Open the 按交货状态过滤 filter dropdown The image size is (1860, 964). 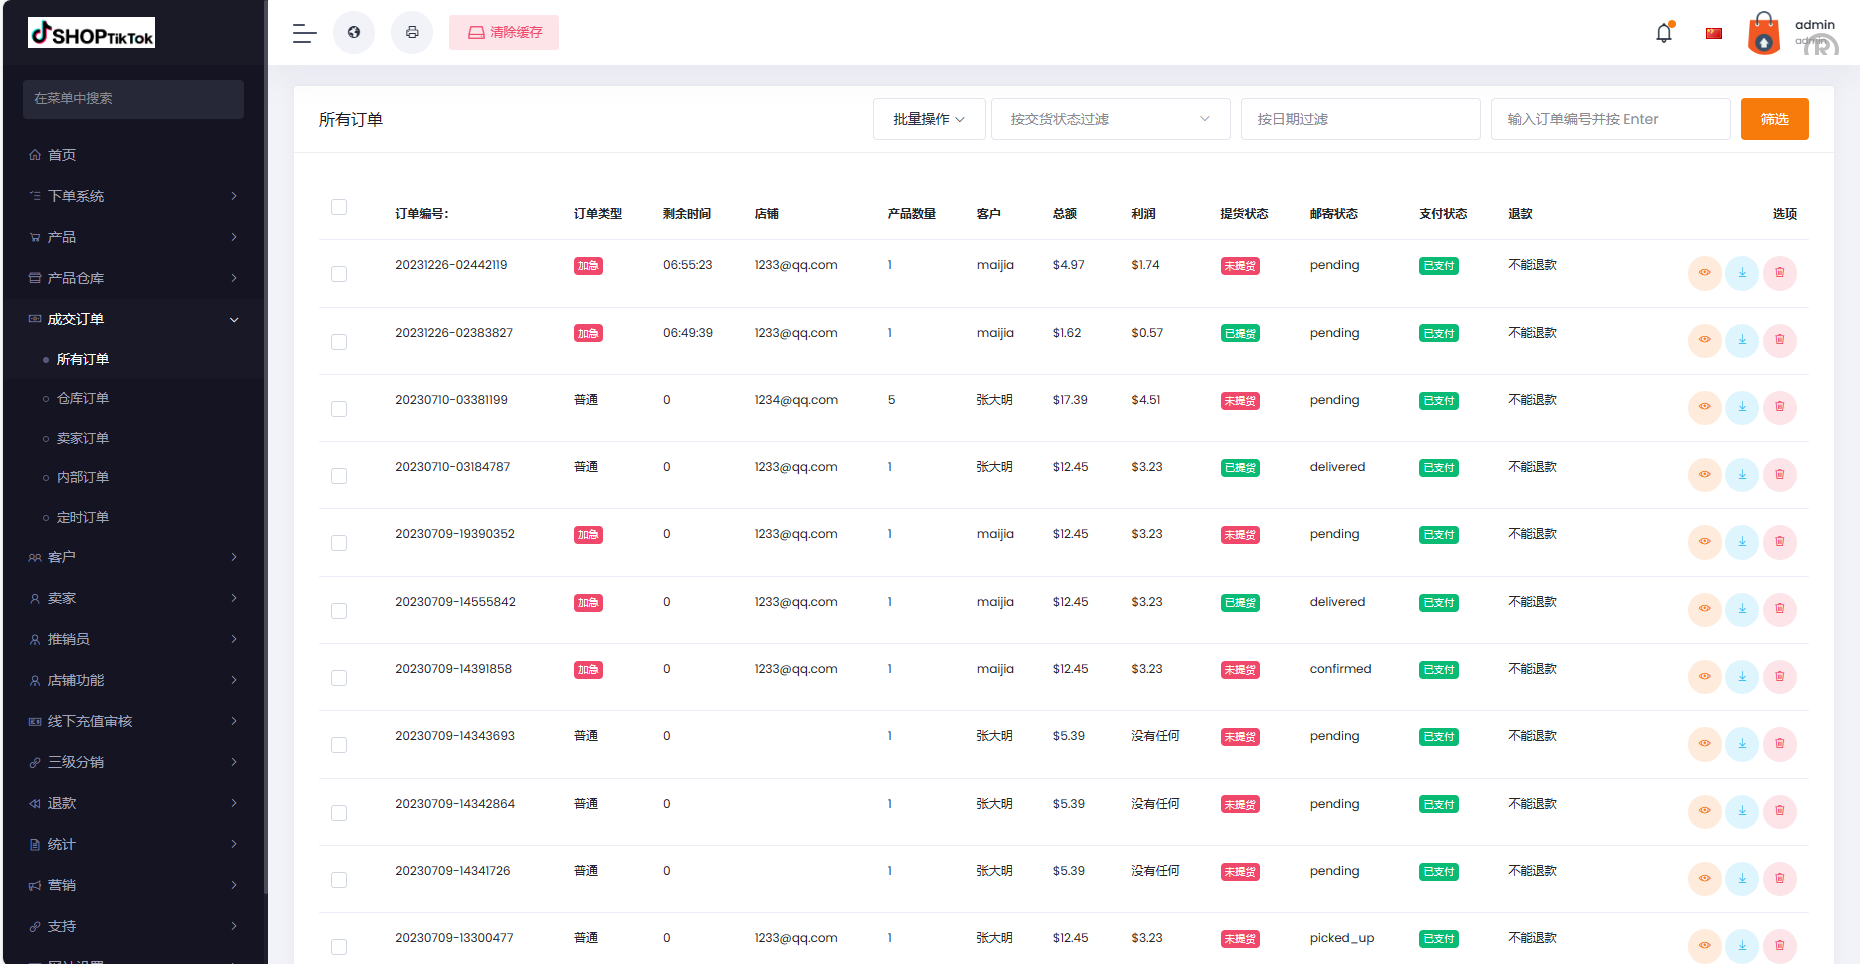(1110, 118)
